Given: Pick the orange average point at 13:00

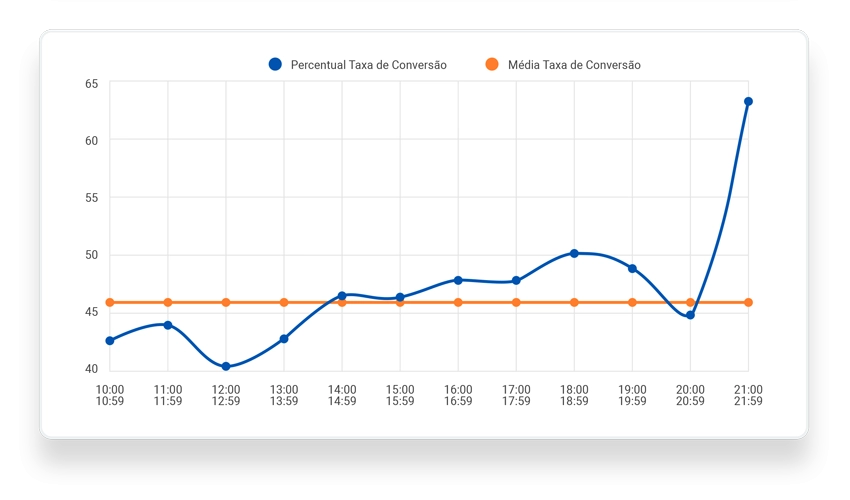Looking at the screenshot, I should coord(284,302).
